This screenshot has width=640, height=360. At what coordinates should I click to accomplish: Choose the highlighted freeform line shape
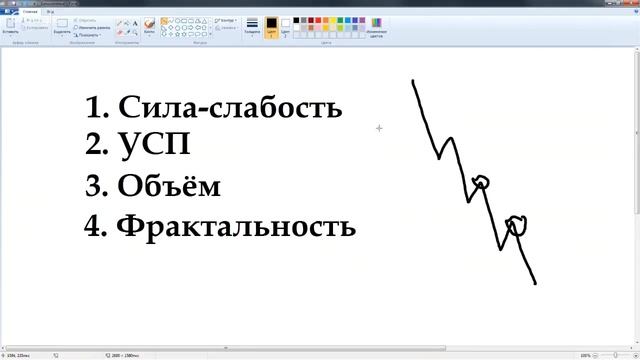164,21
